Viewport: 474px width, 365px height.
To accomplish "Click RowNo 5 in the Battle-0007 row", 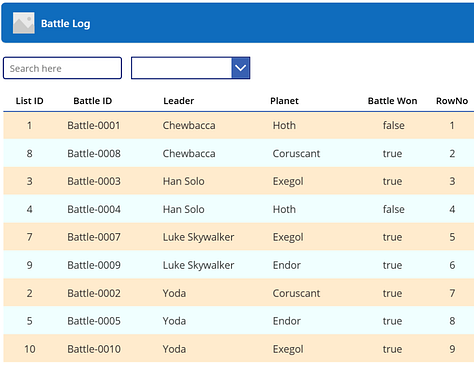I will click(x=452, y=237).
